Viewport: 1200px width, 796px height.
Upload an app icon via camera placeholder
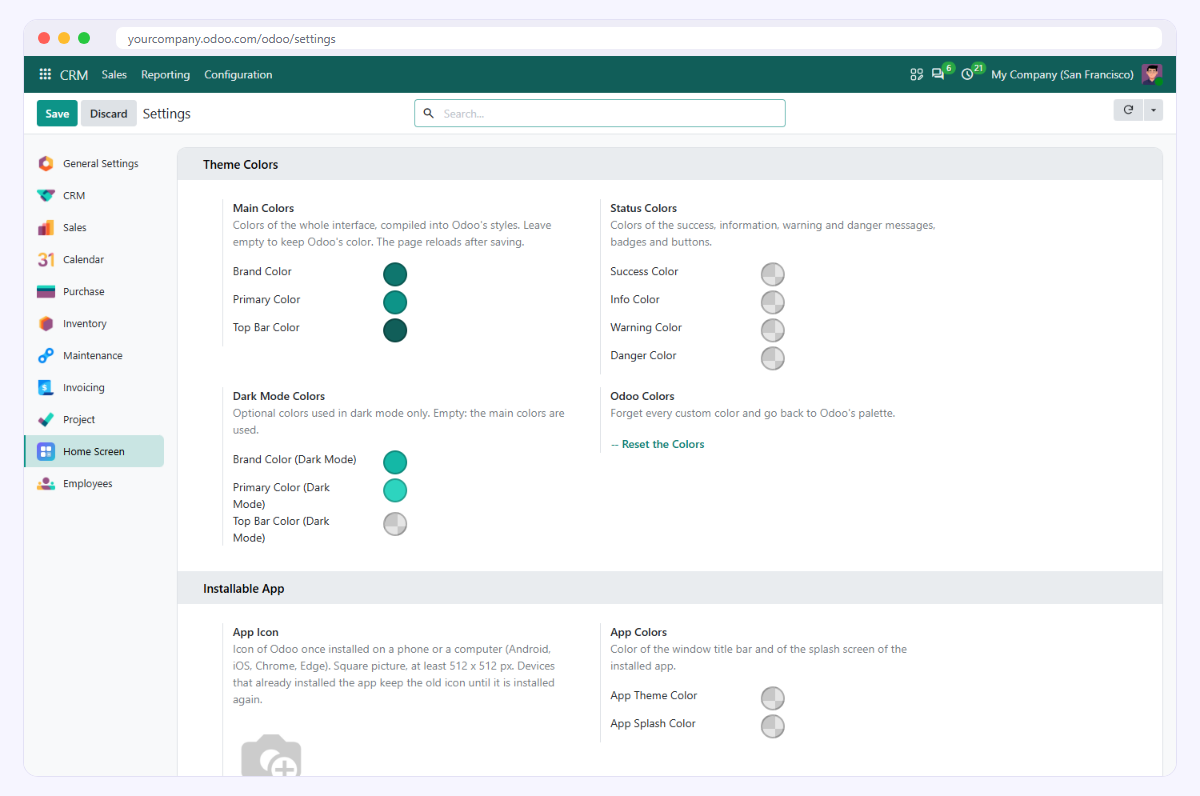tap(271, 757)
